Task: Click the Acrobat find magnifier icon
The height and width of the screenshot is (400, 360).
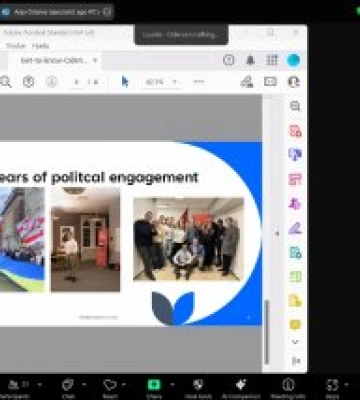Action: coord(6,82)
